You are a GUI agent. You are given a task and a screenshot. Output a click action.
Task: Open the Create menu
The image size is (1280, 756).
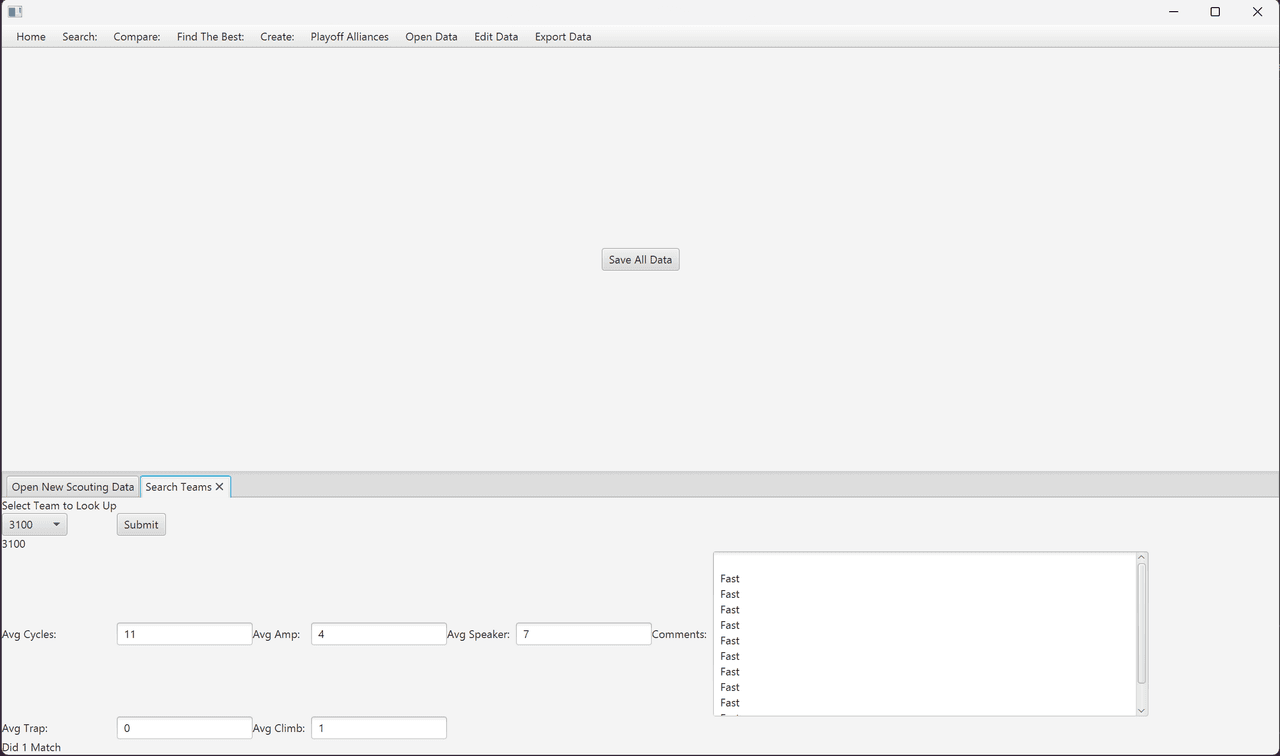277,37
